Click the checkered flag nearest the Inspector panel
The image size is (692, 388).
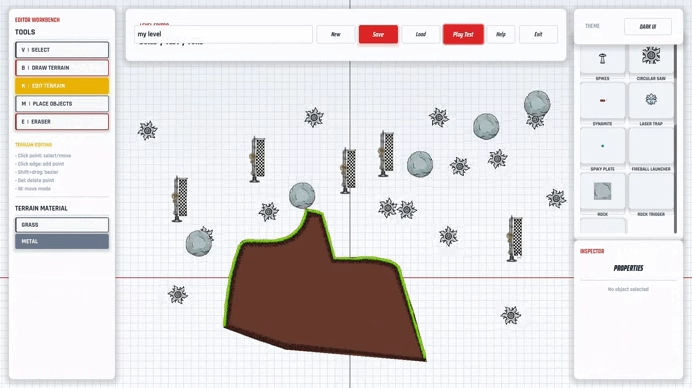515,239
